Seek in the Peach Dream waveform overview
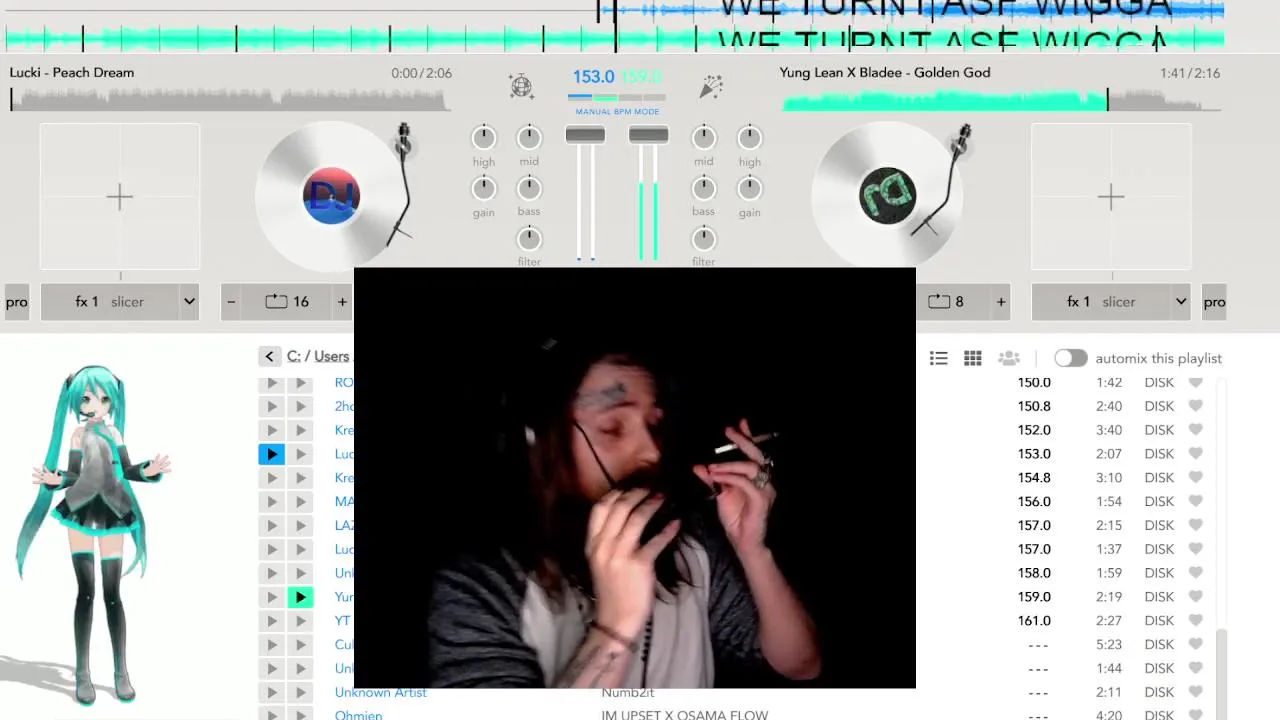 point(231,99)
